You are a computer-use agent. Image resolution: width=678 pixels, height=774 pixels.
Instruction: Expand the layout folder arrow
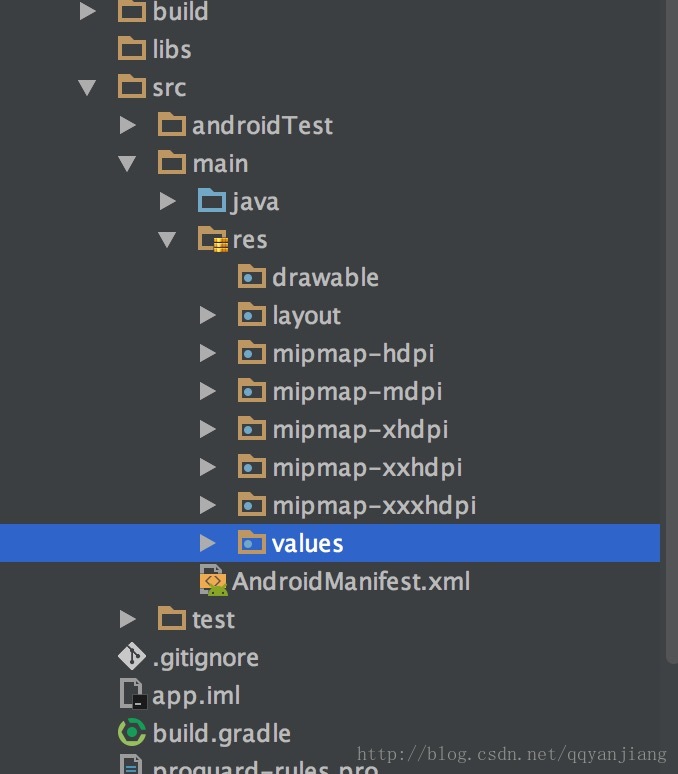pyautogui.click(x=207, y=315)
